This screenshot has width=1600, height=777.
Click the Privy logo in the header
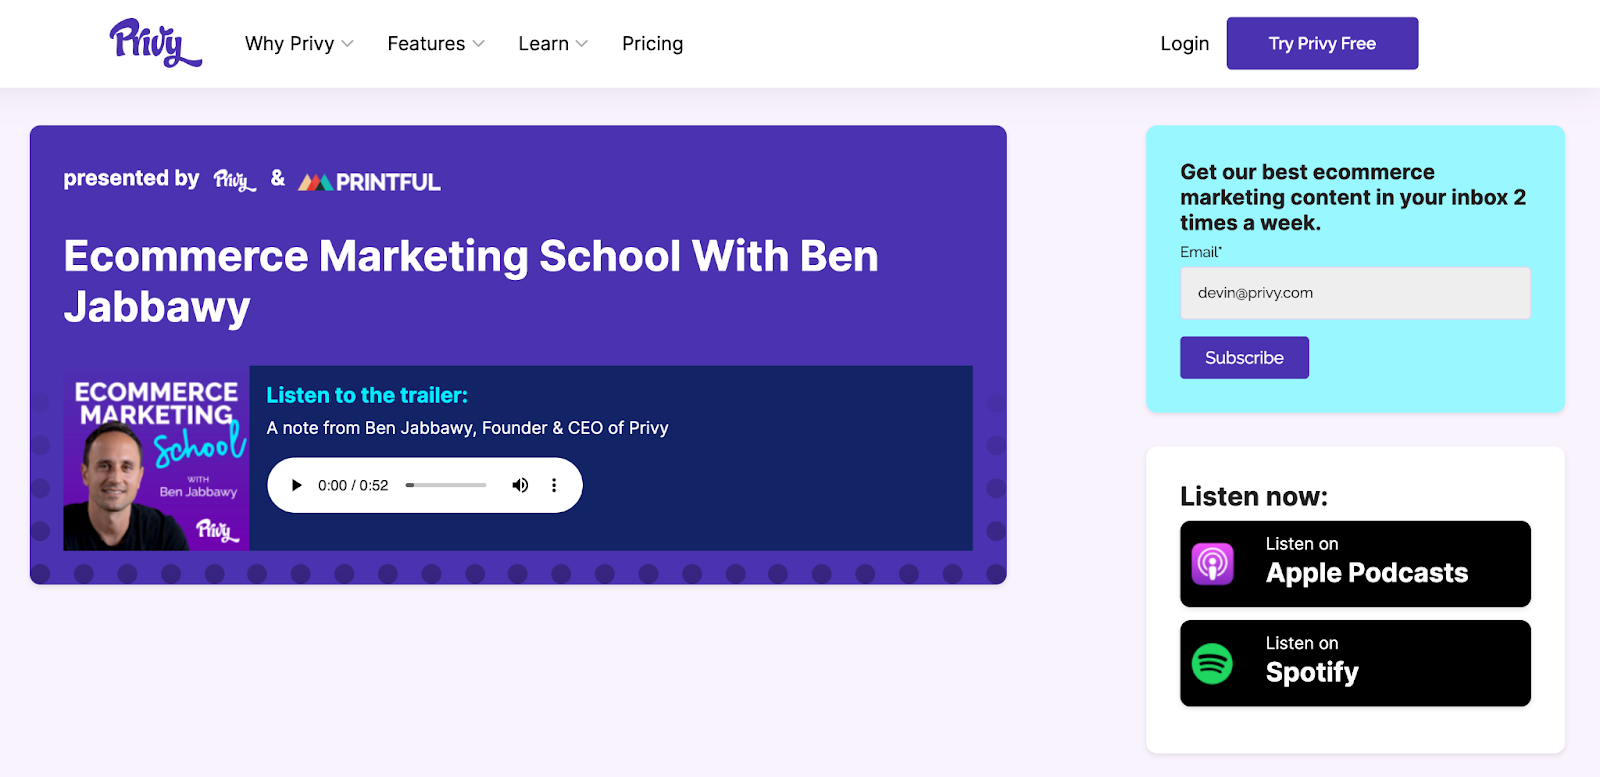(156, 43)
